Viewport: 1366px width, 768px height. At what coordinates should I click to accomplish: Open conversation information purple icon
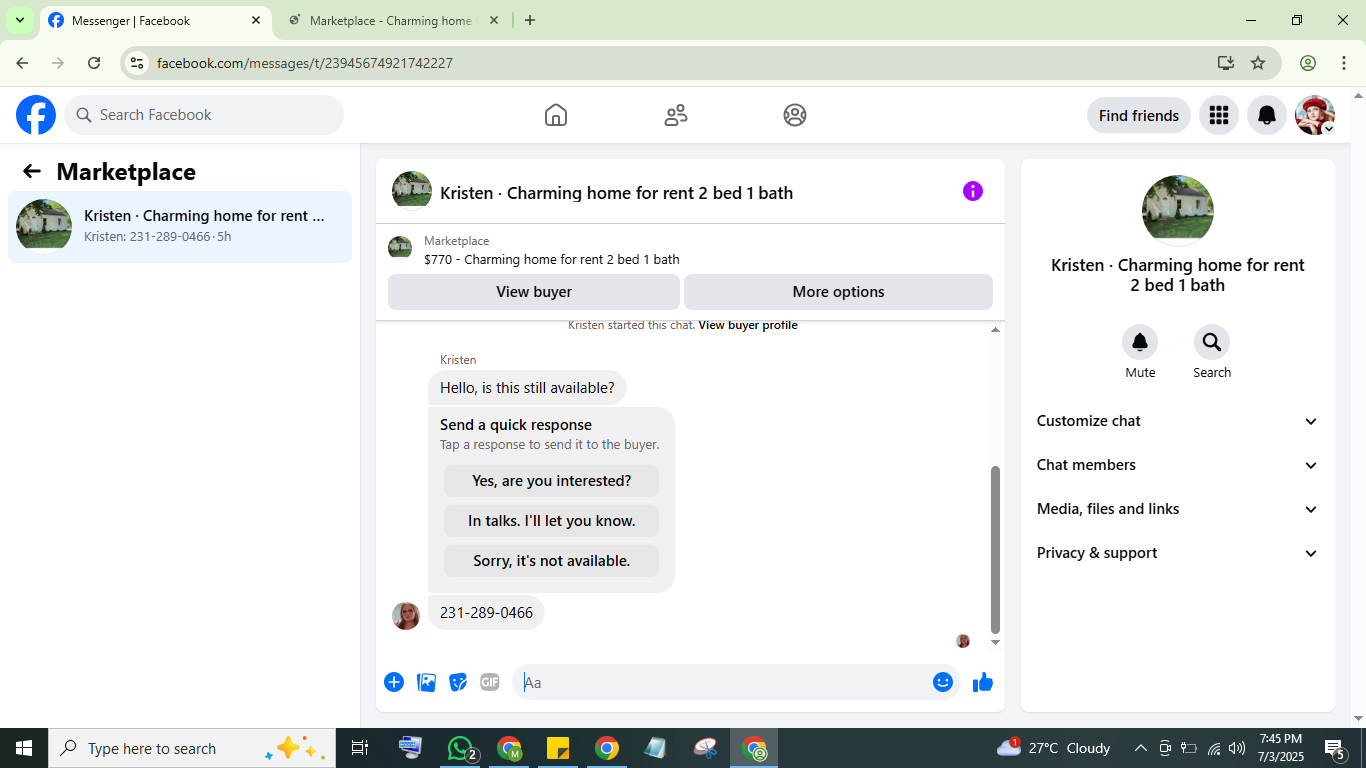click(973, 191)
